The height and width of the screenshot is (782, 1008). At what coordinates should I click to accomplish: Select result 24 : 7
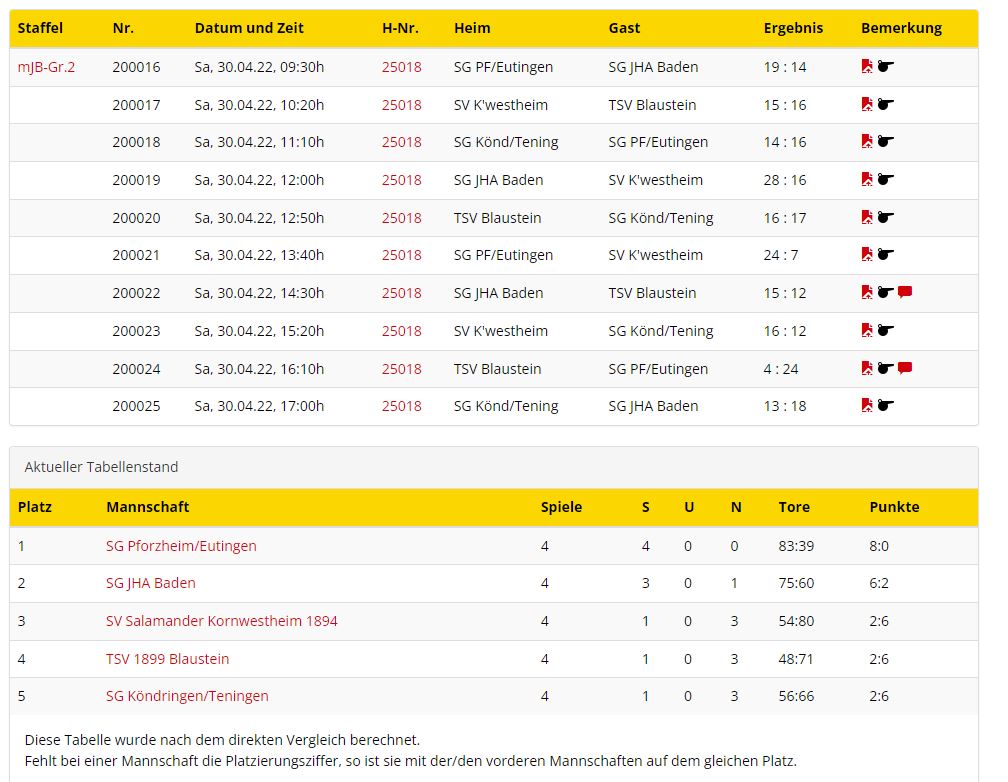(x=781, y=255)
